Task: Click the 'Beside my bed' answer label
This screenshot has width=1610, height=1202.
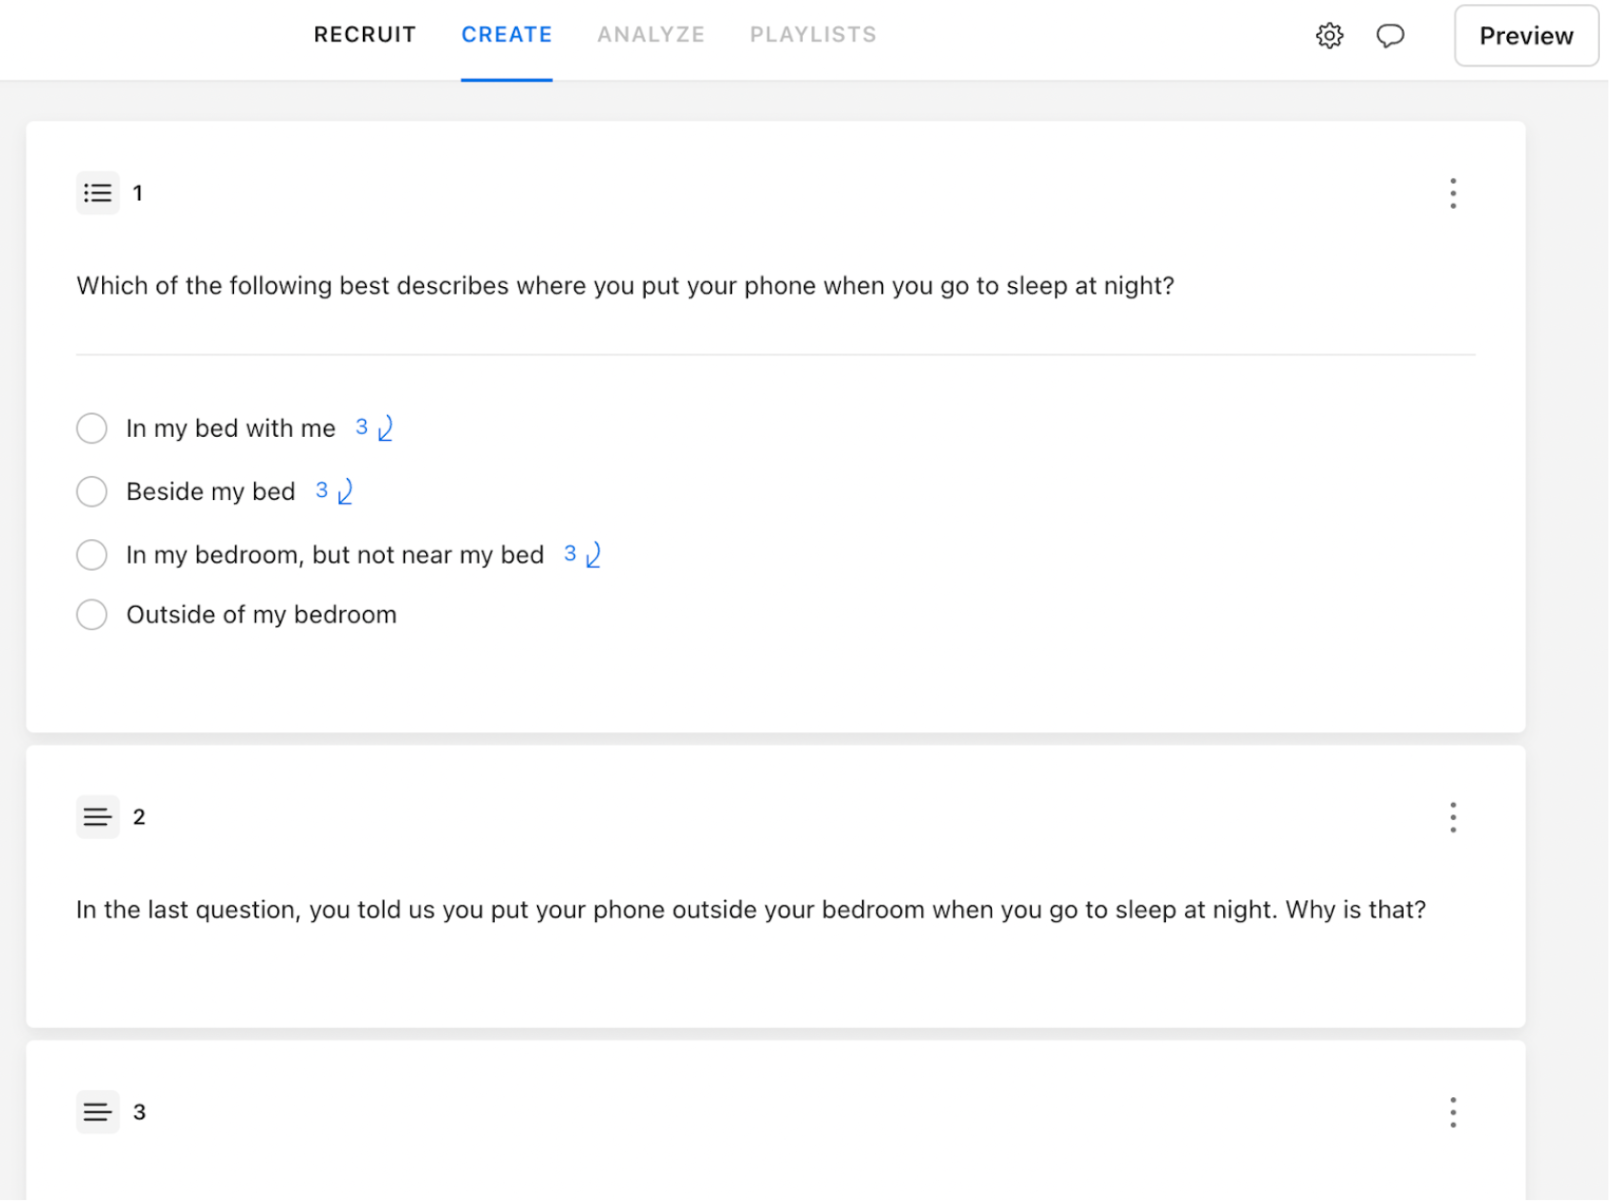Action: 211,492
